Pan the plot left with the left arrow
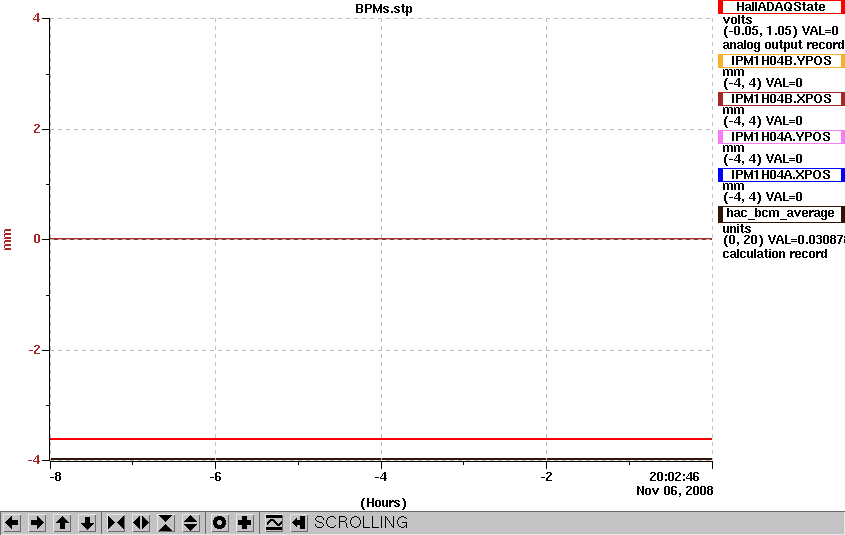Screen dimensions: 845x535 (x=12, y=523)
